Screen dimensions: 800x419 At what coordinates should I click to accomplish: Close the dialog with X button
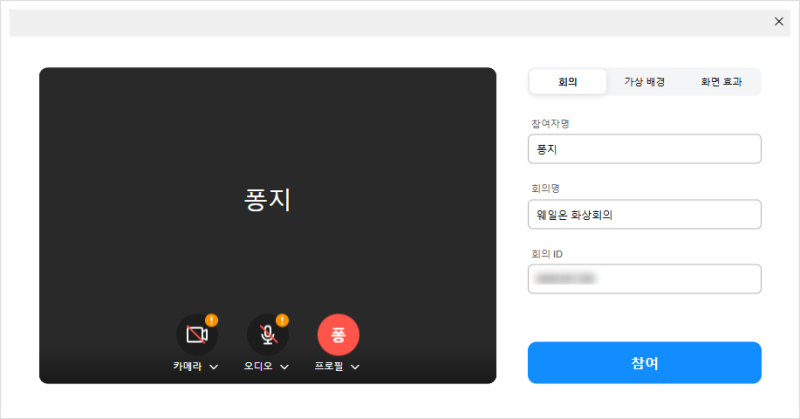779,21
